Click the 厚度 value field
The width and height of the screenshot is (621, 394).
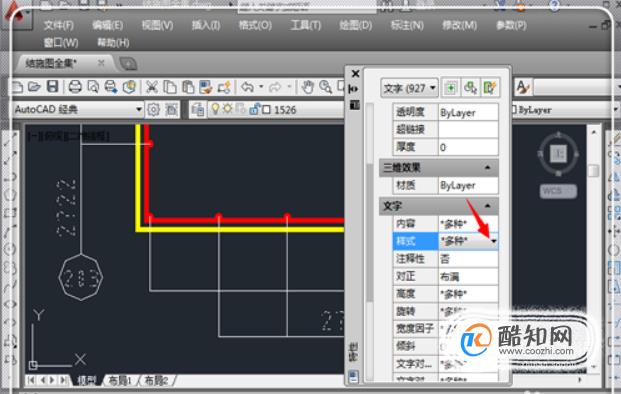[x=468, y=147]
